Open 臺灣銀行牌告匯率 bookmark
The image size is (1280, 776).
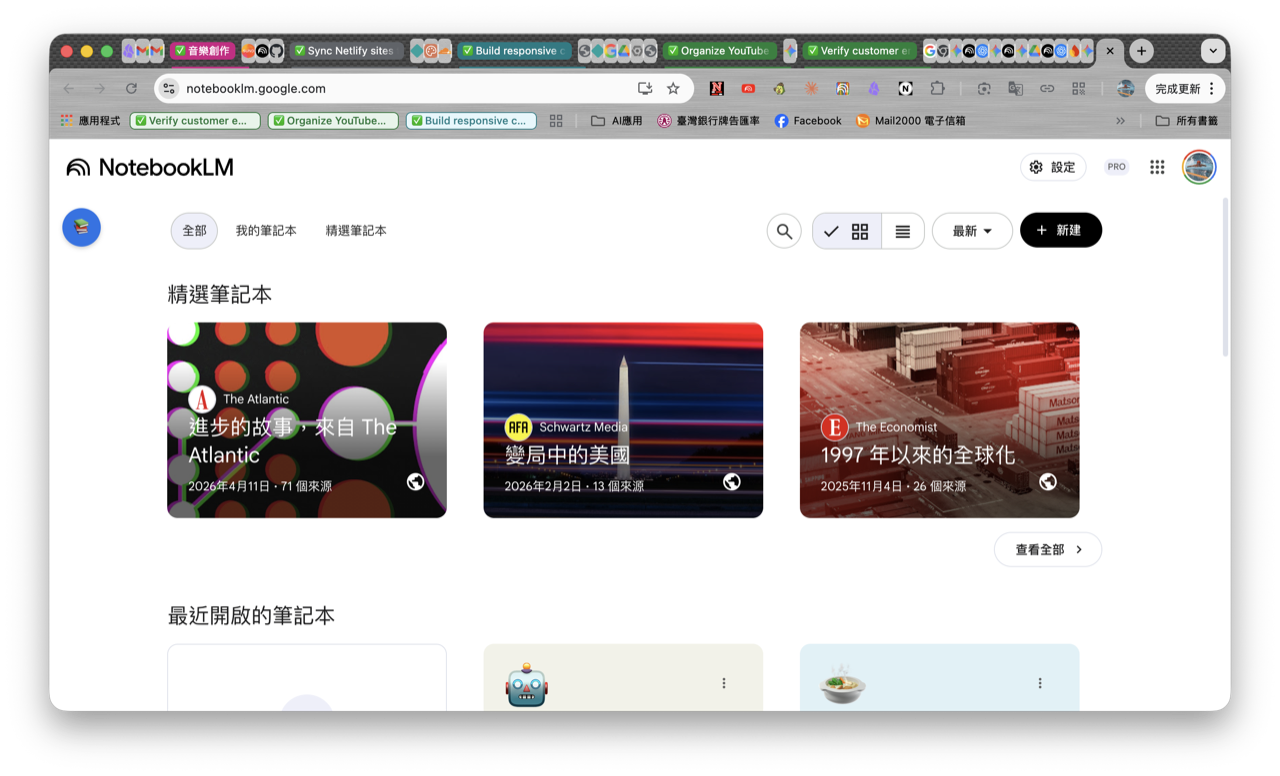coord(708,120)
